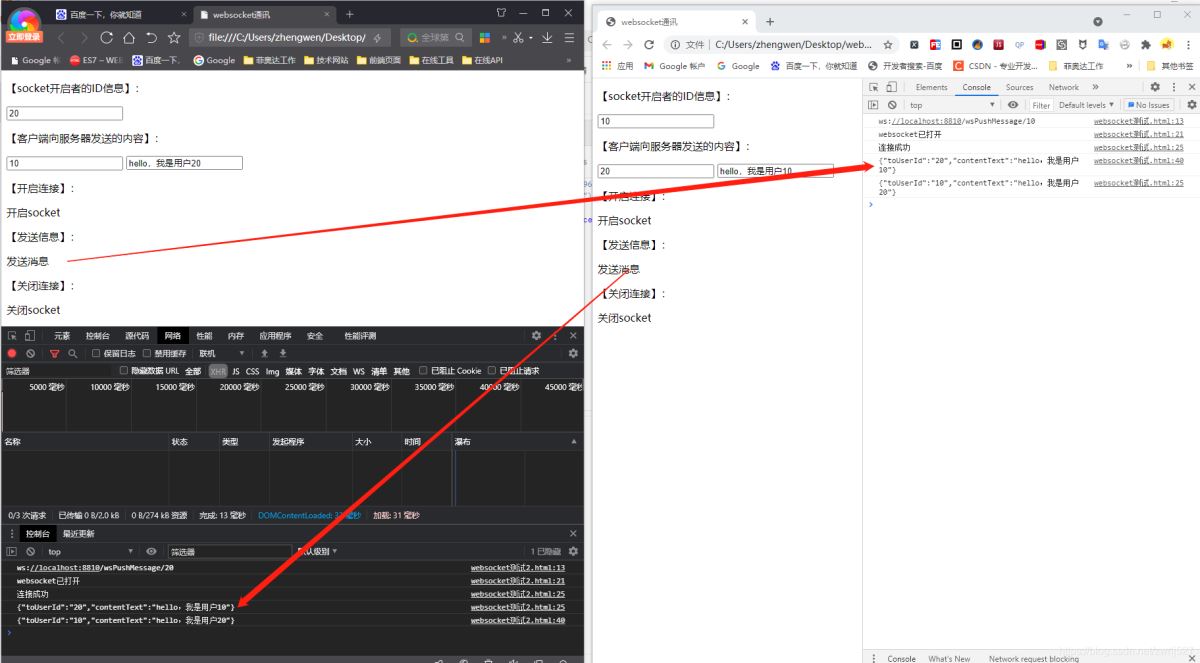Image resolution: width=1200 pixels, height=663 pixels.
Task: Click No Issues button in right console
Action: pos(1147,105)
